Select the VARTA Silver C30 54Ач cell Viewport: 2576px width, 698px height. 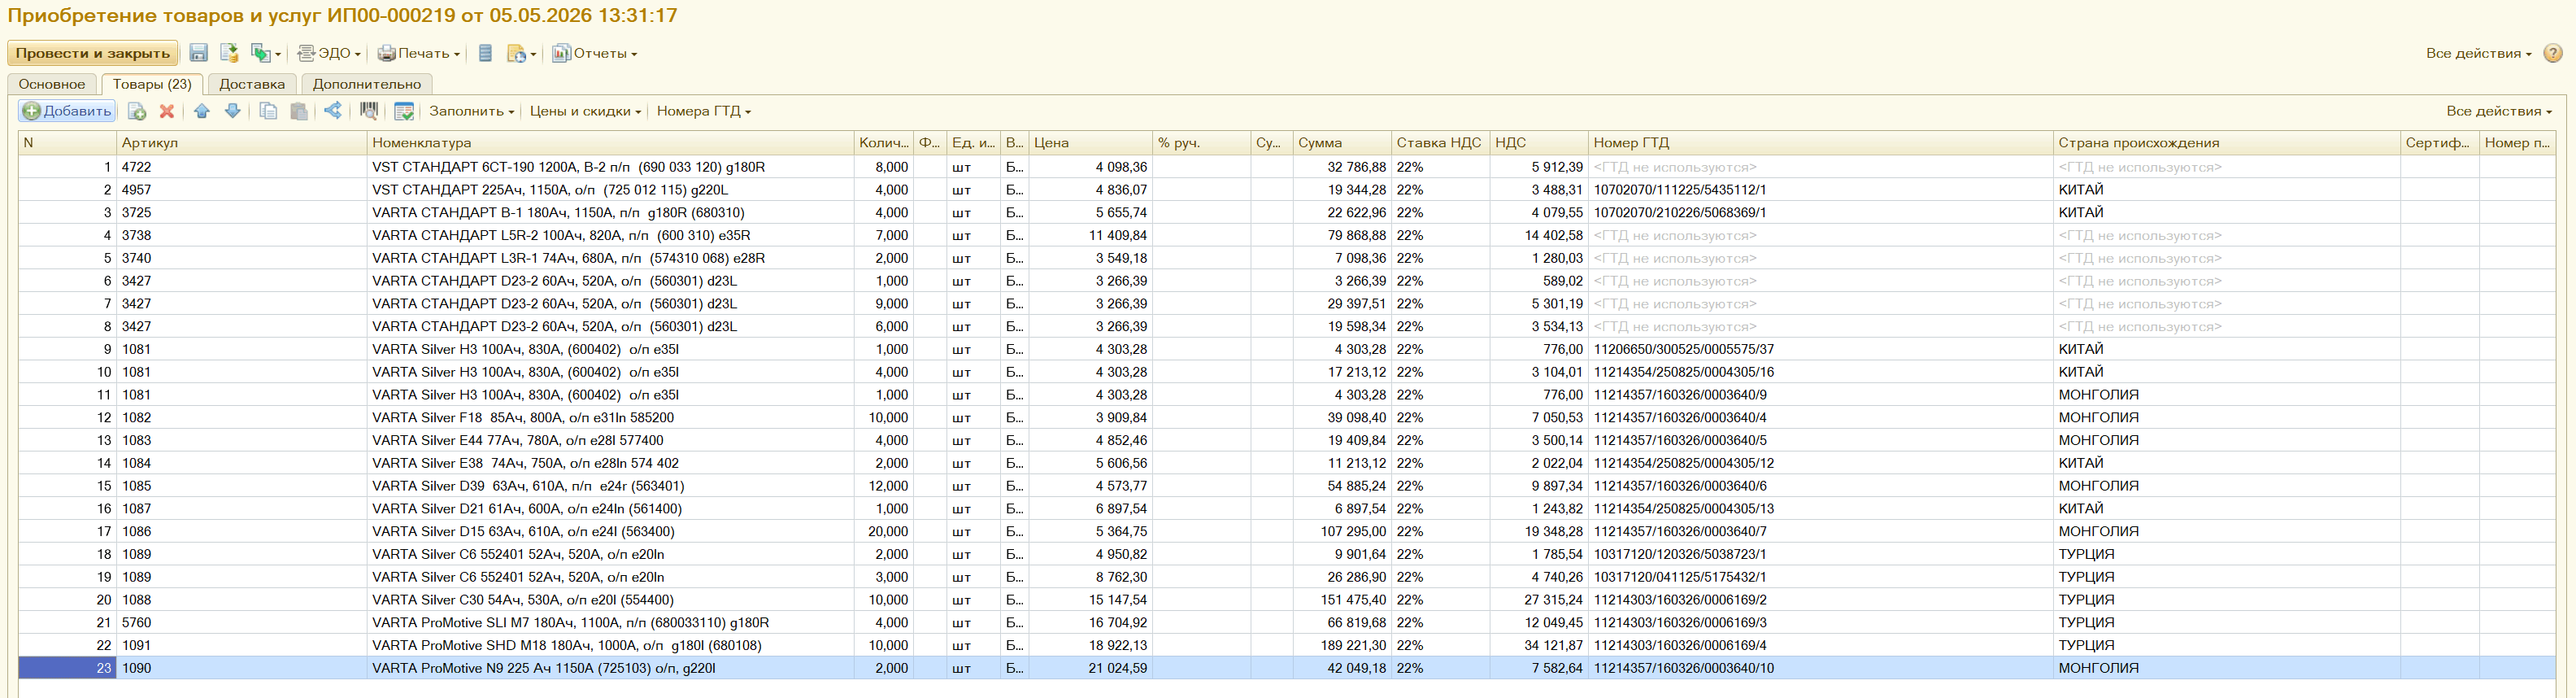610,600
